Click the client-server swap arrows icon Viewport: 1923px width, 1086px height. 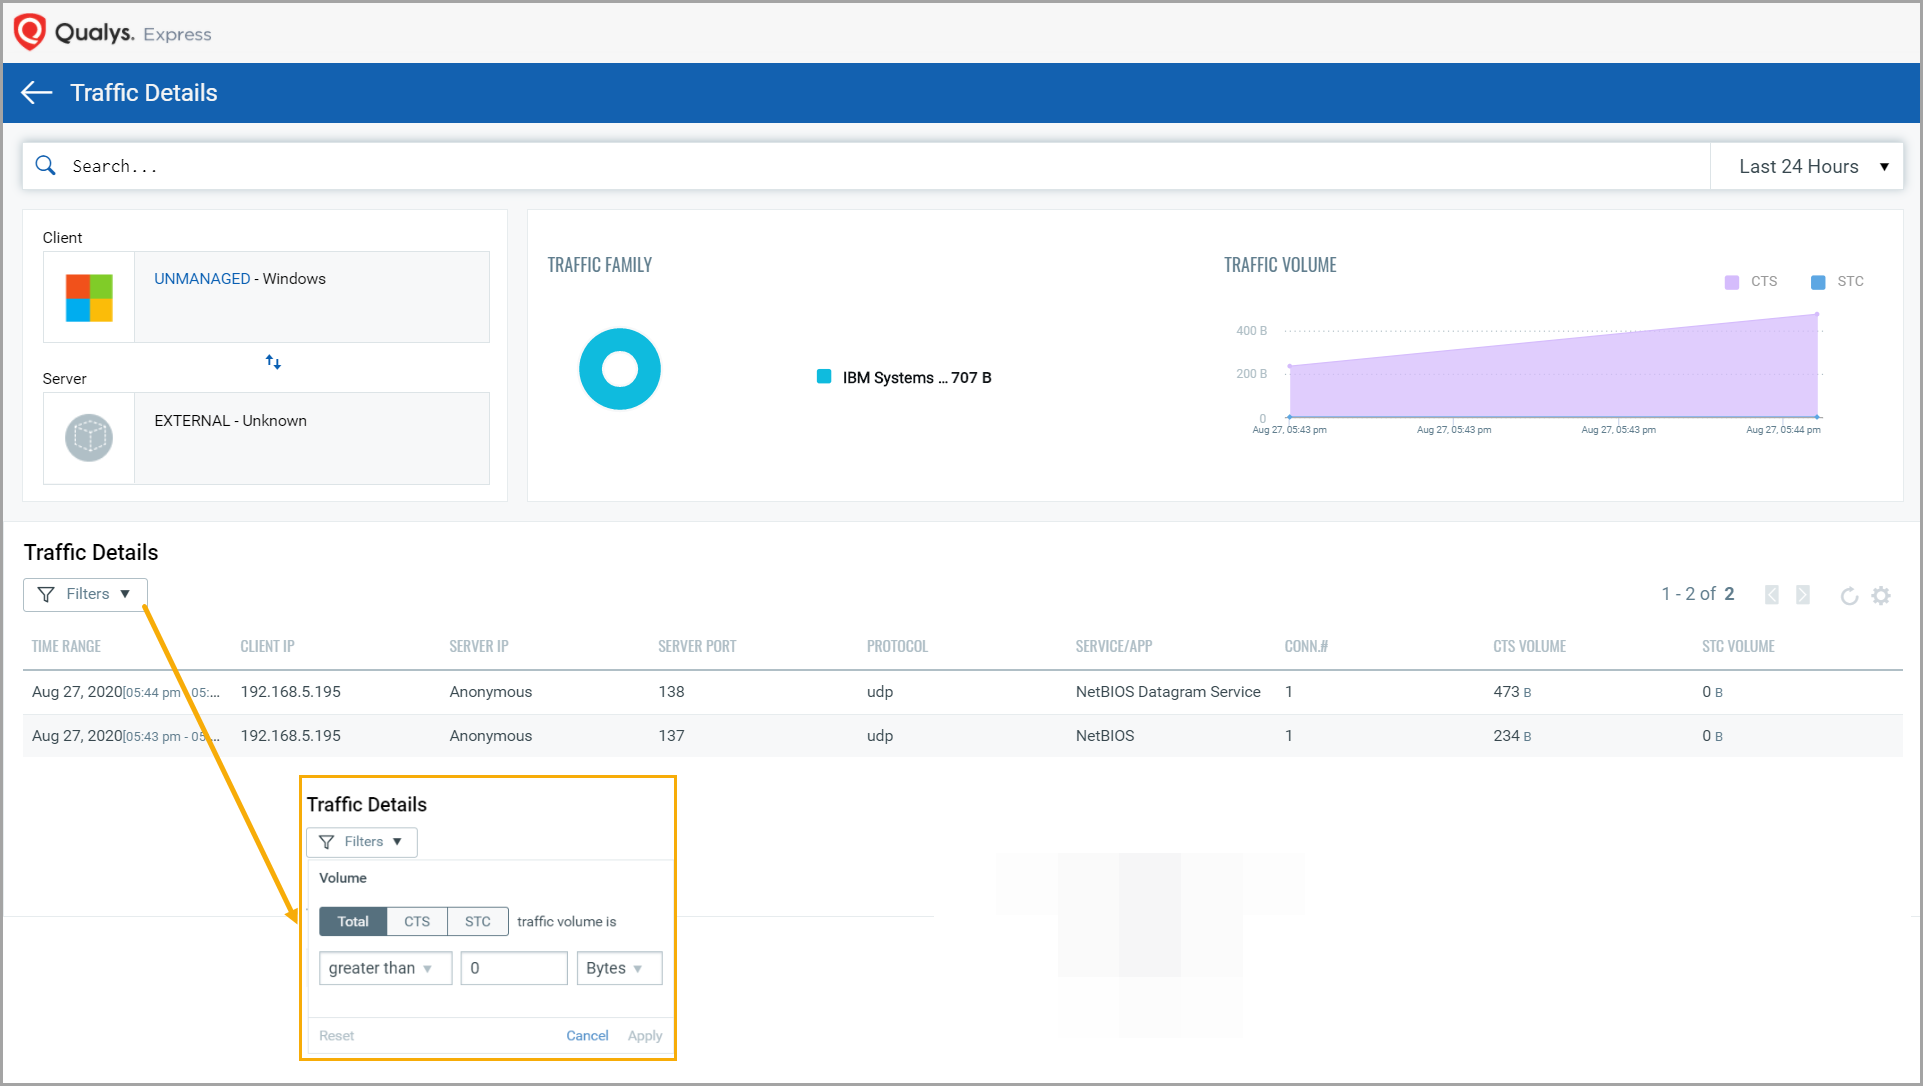click(273, 362)
